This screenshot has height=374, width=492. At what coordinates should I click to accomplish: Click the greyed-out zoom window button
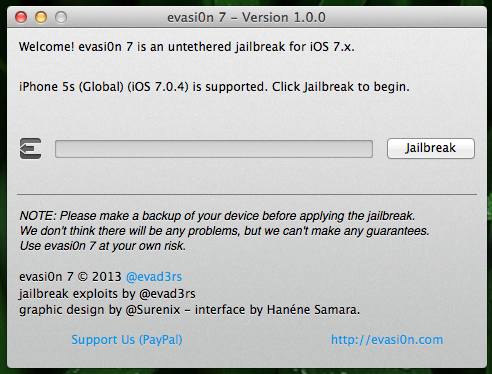[61, 17]
